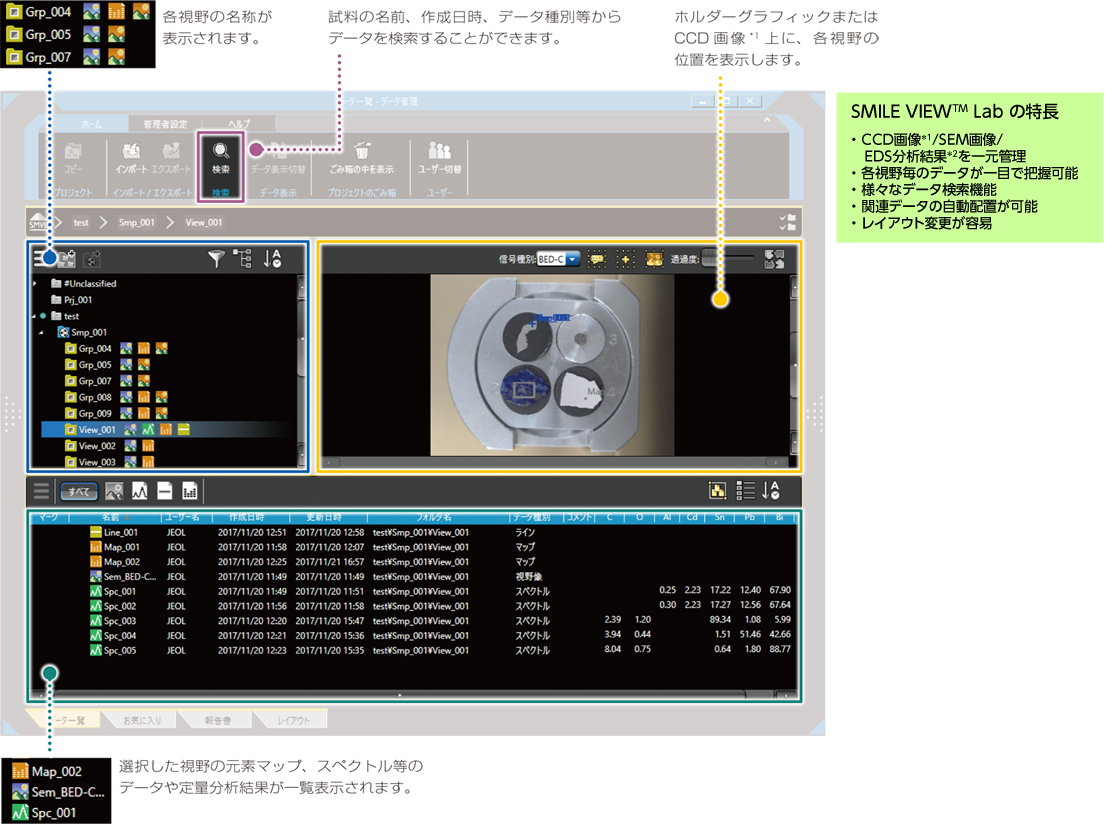Toggle the SEM image filter in the list toolbar
The width and height of the screenshot is (1120, 824).
[114, 491]
